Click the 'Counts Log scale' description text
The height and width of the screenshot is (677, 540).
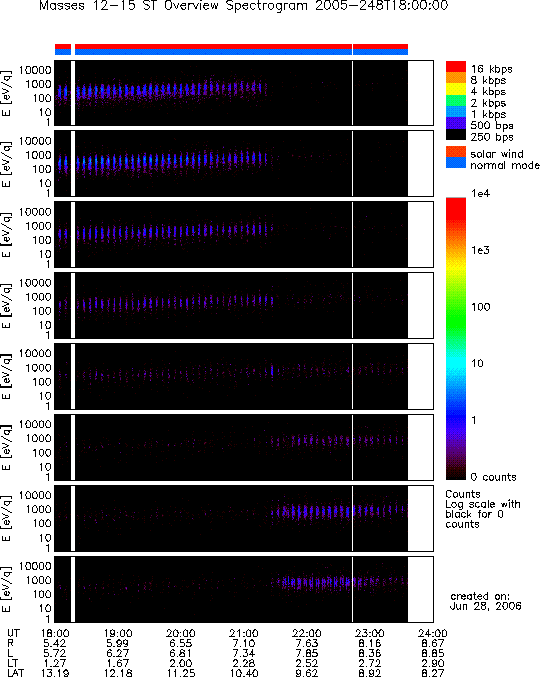coord(483,509)
